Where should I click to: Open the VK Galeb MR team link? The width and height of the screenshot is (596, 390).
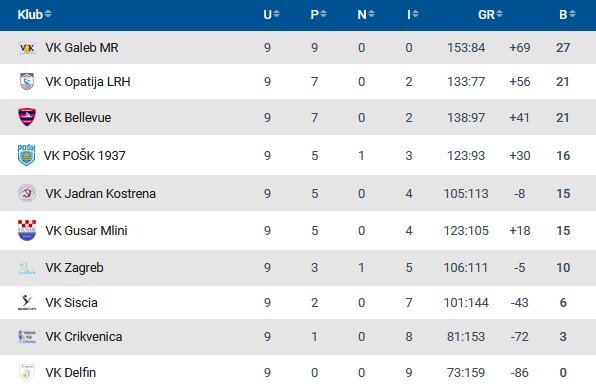pyautogui.click(x=82, y=48)
